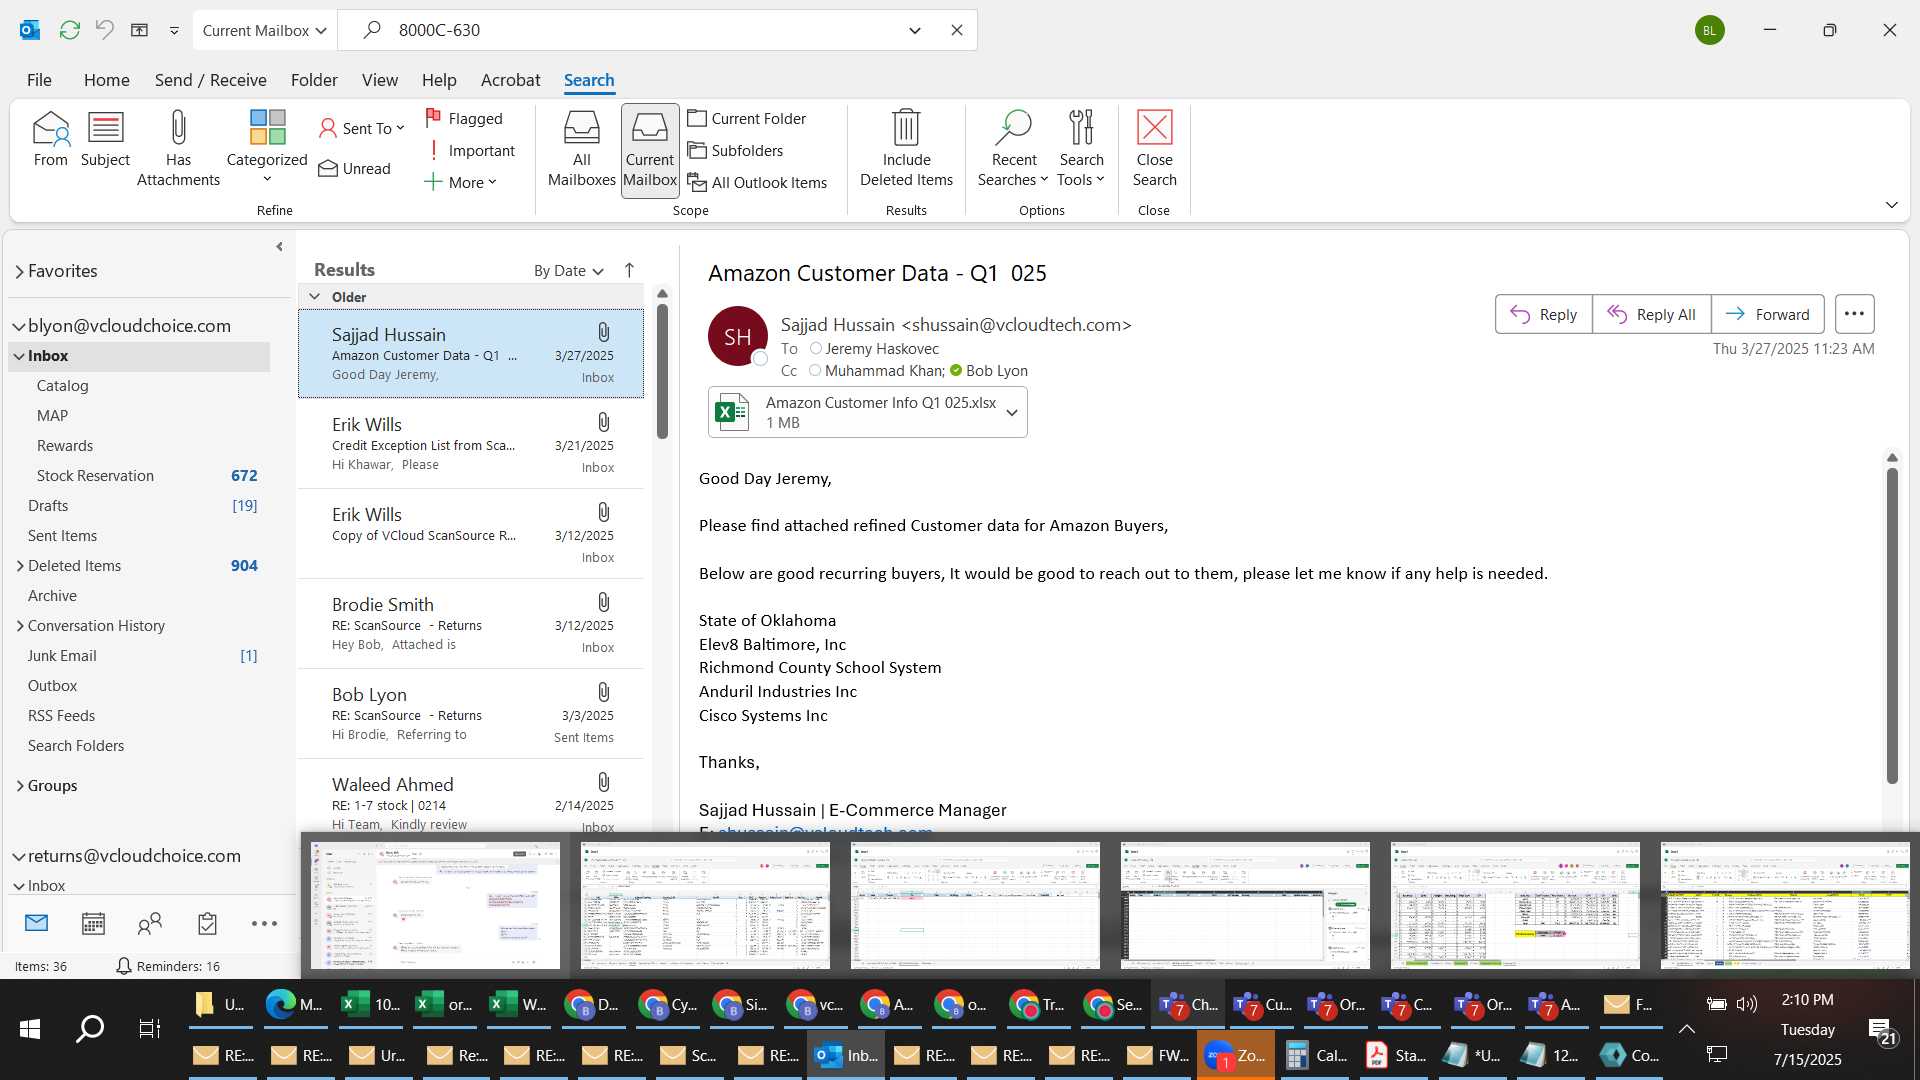Open Brodie Smith ScanSource Returns email

[471, 624]
